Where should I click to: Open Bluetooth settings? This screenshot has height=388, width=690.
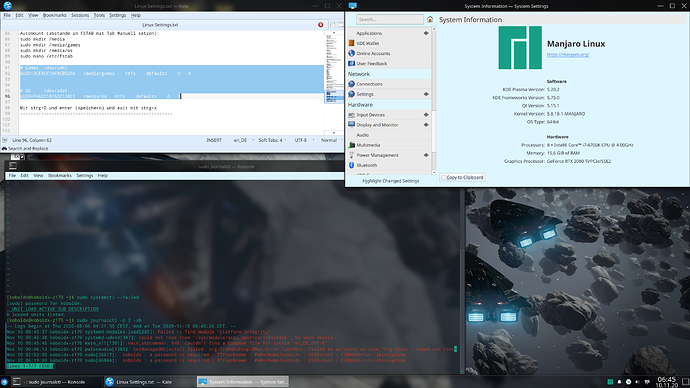[389, 165]
